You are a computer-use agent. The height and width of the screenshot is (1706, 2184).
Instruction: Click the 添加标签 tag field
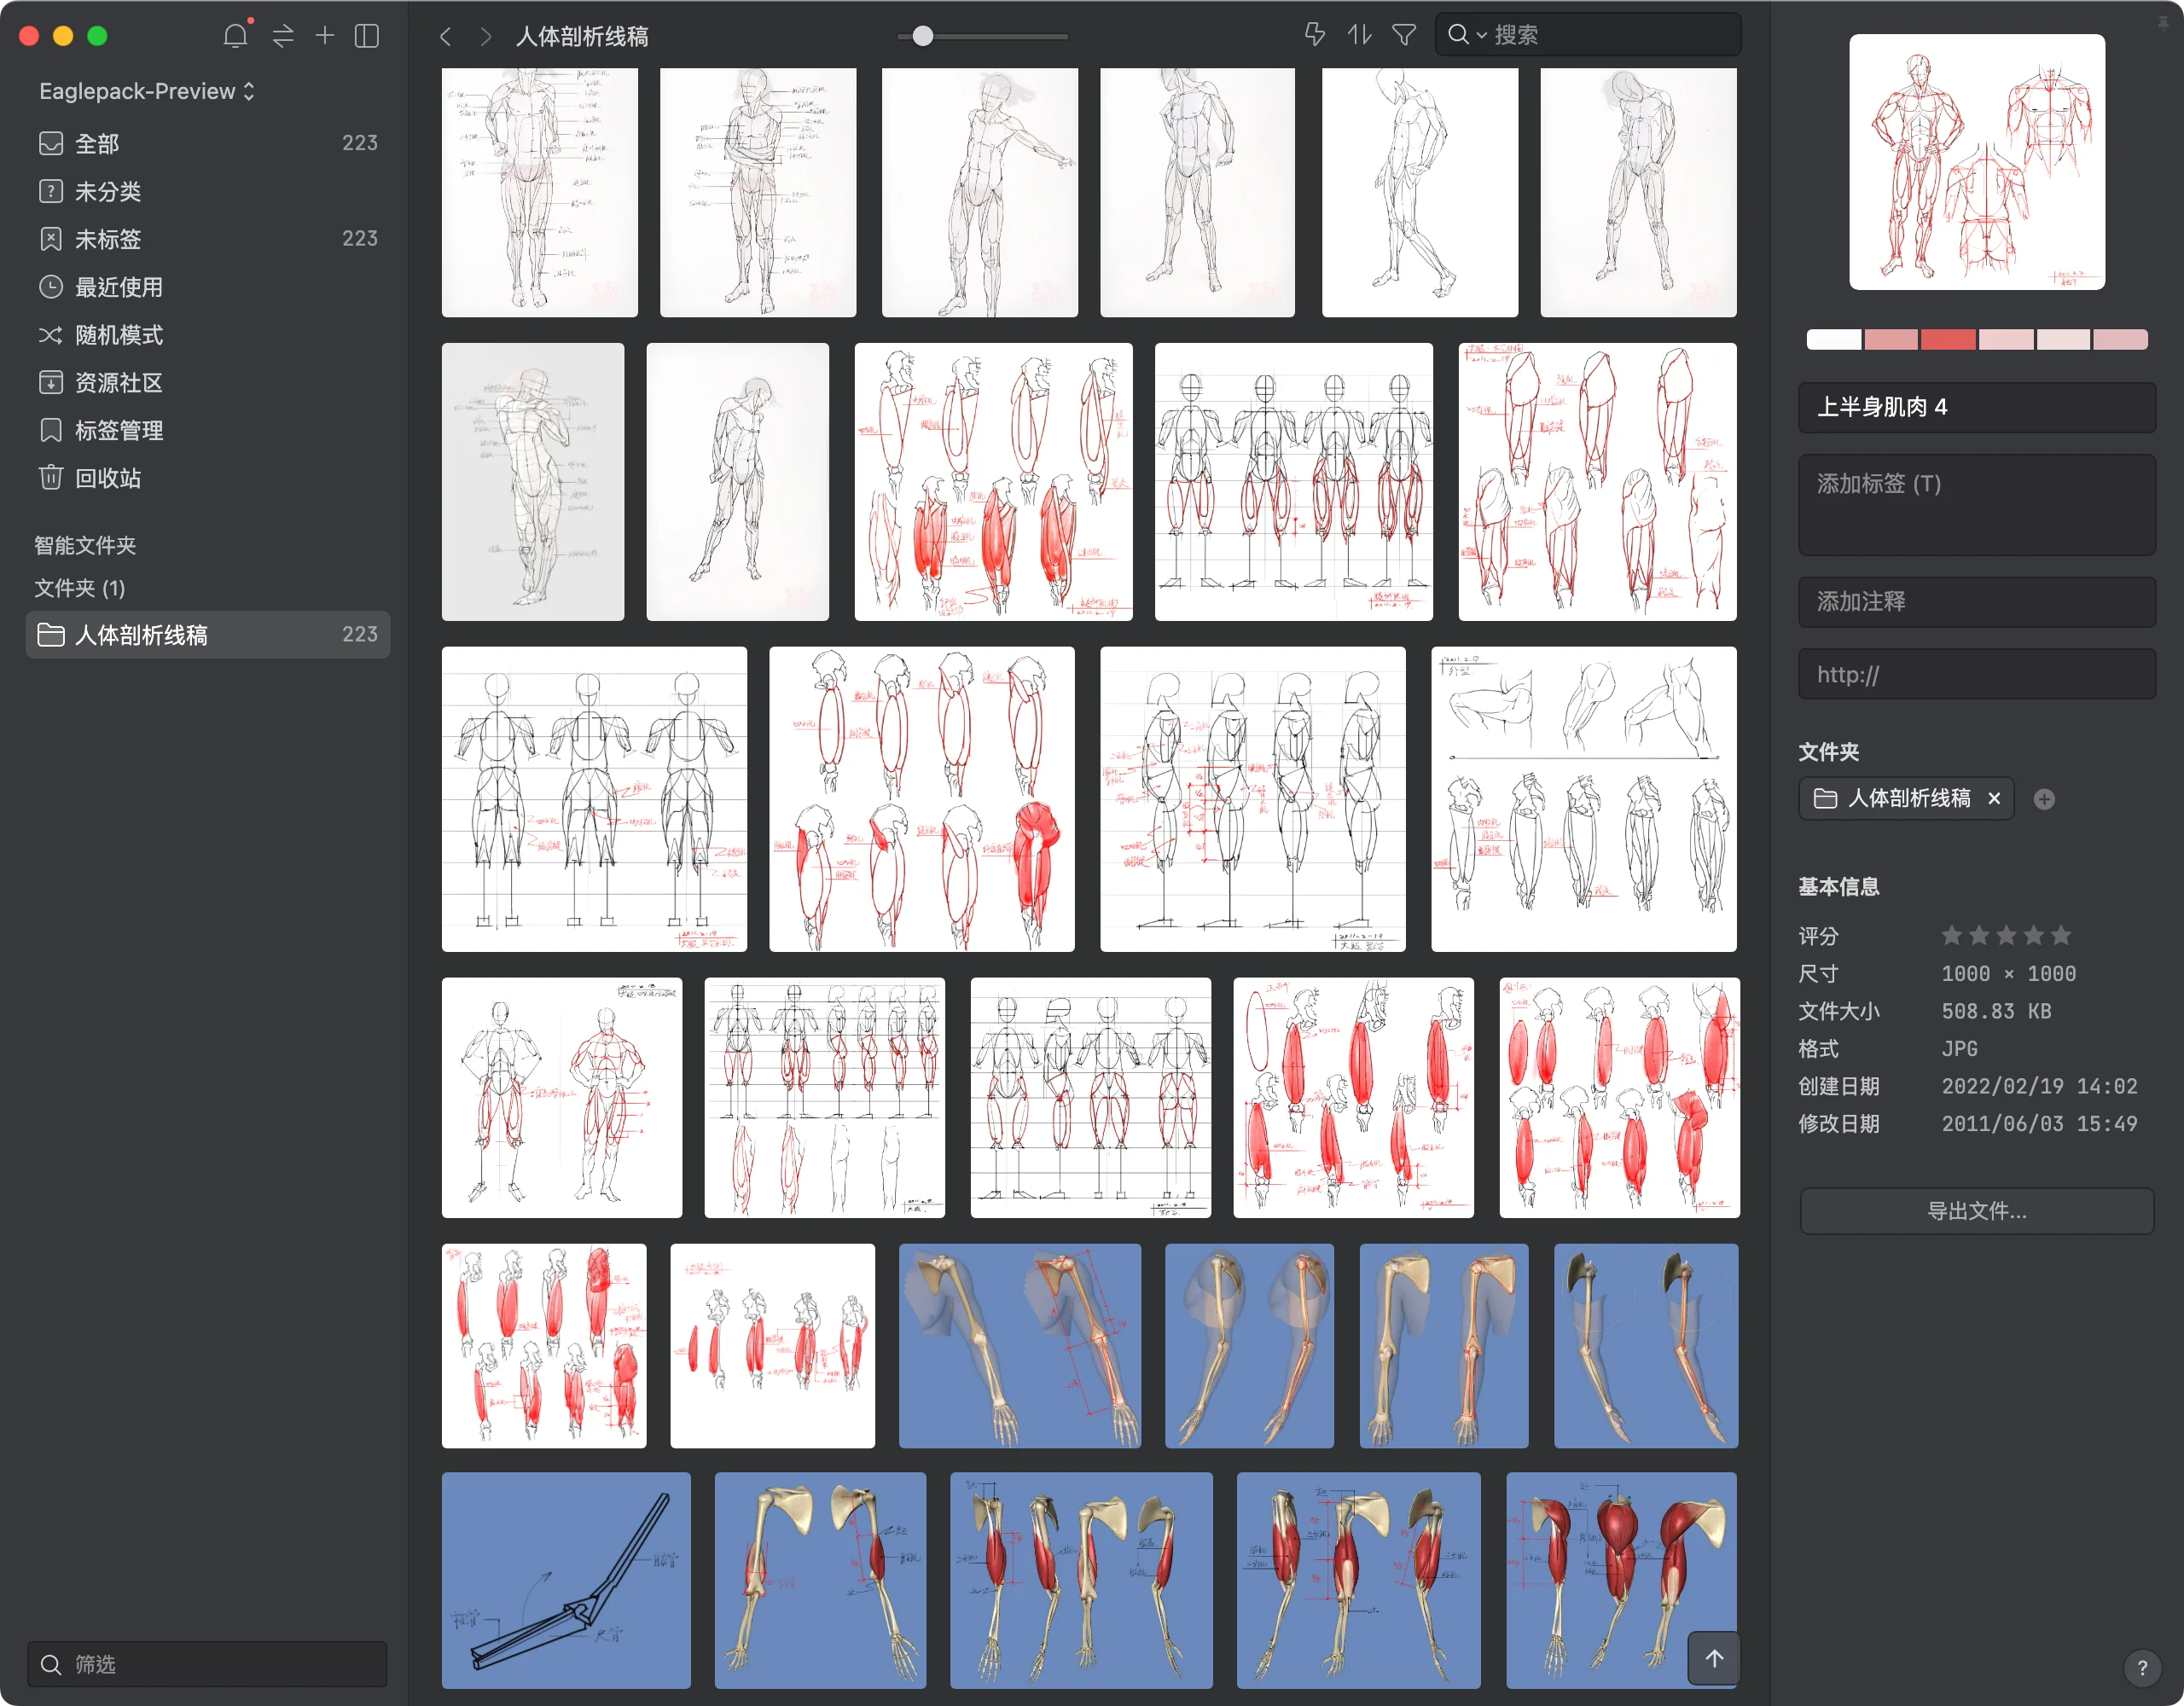click(x=1976, y=505)
